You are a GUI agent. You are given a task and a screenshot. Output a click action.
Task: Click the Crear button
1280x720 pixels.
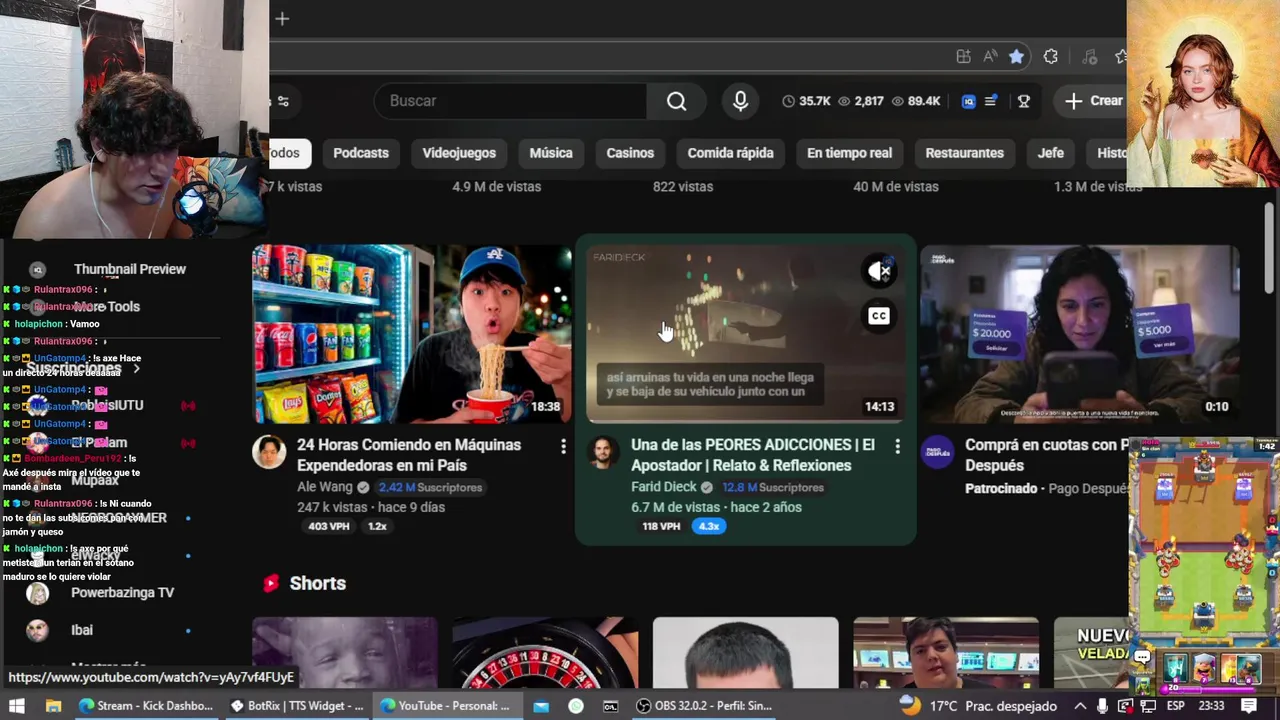click(1094, 101)
